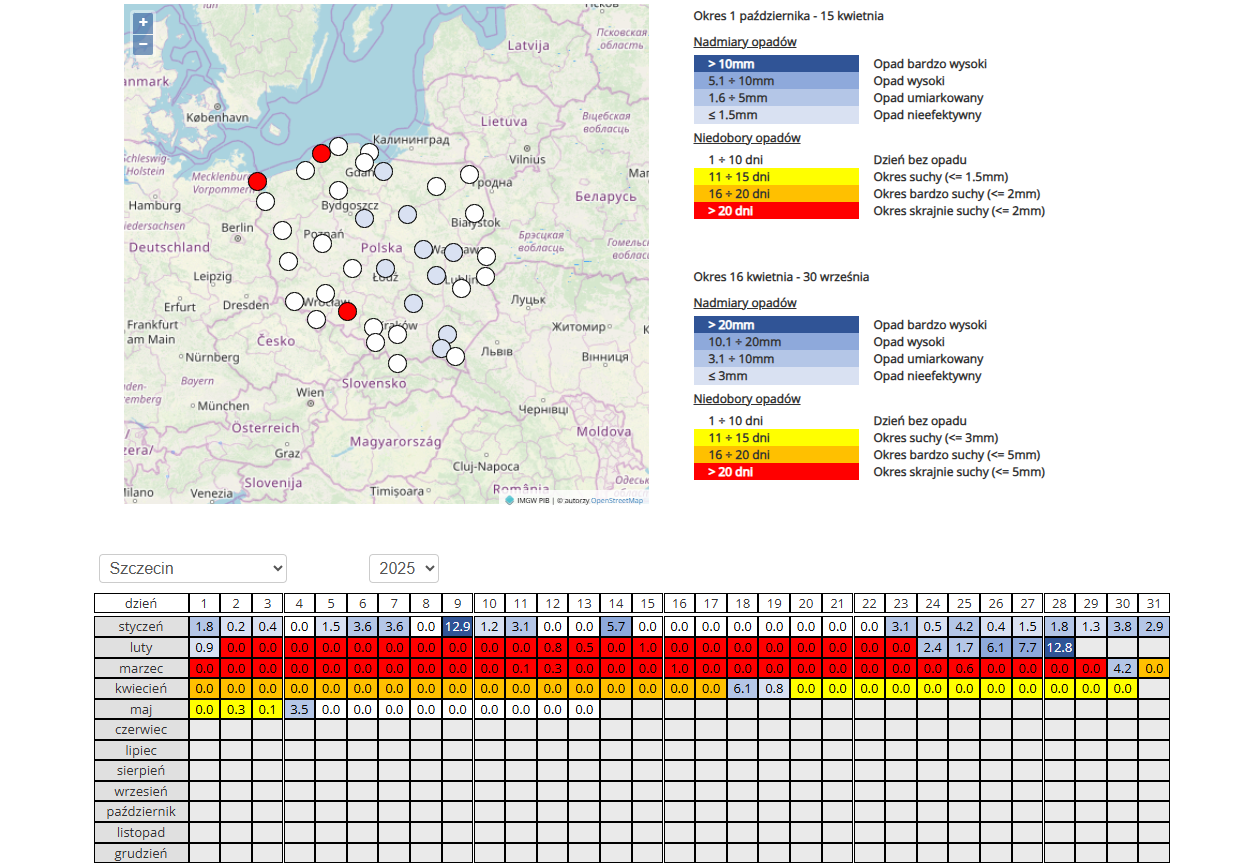Click the station marker near Białystok

(x=474, y=213)
